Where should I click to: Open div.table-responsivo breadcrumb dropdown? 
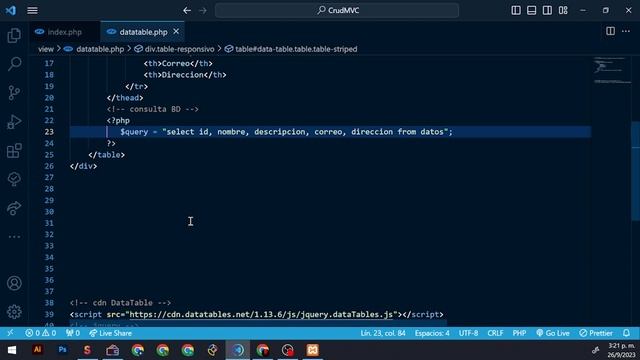tap(180, 49)
